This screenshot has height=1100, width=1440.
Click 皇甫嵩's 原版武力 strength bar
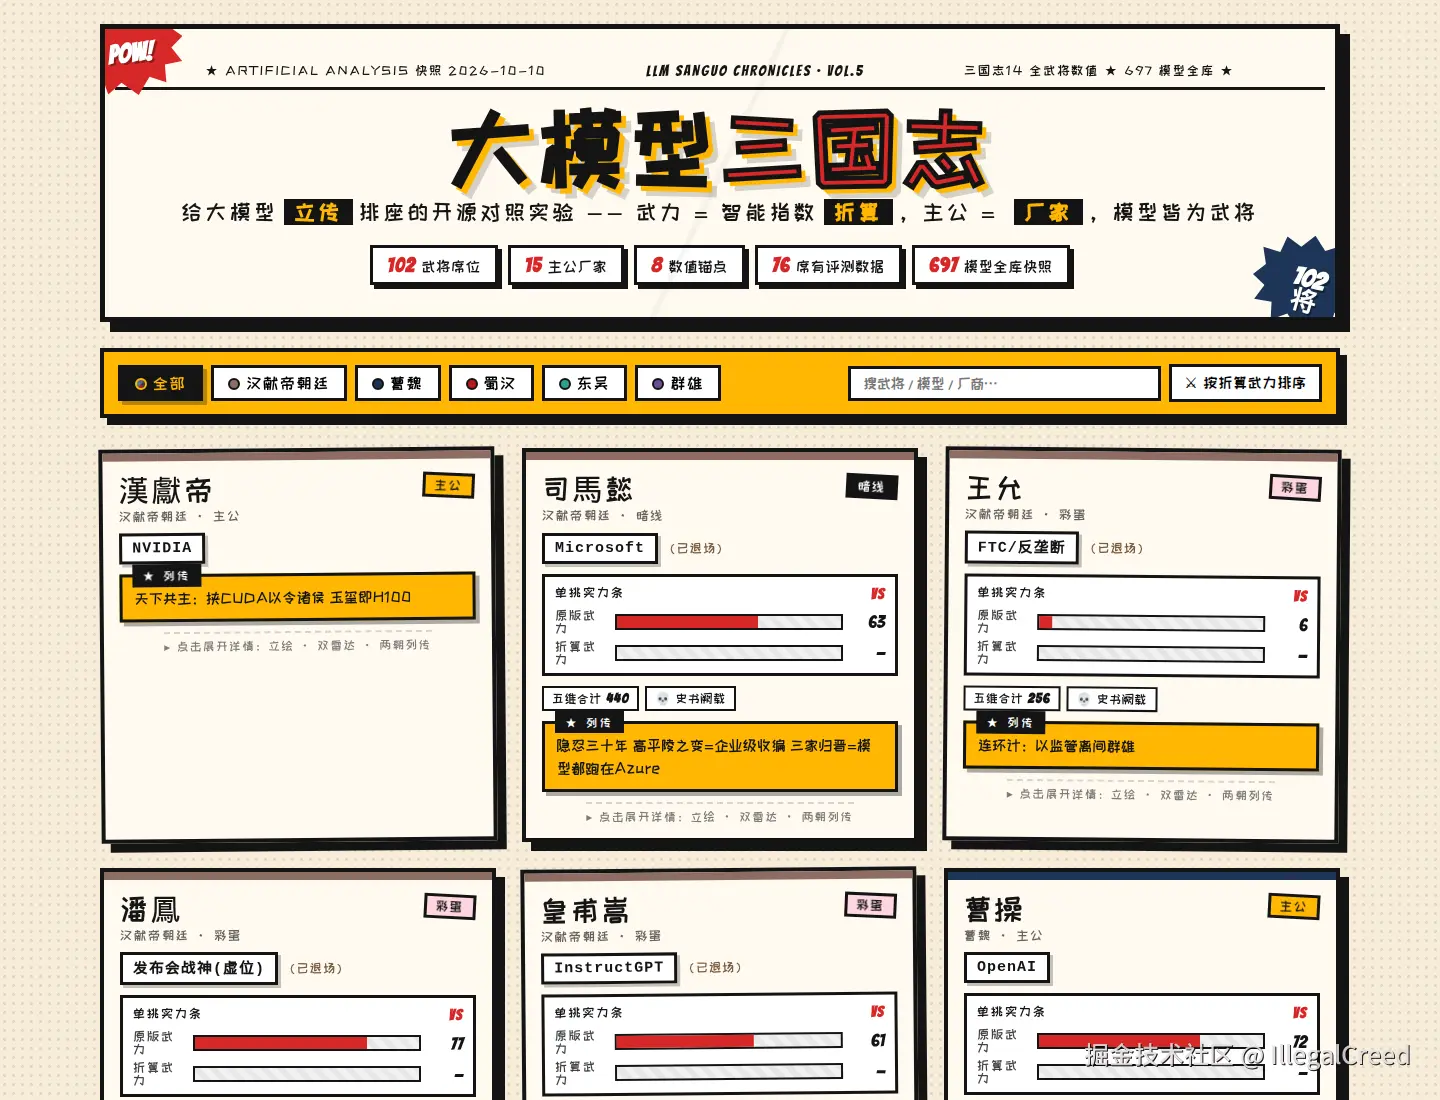(x=729, y=1041)
